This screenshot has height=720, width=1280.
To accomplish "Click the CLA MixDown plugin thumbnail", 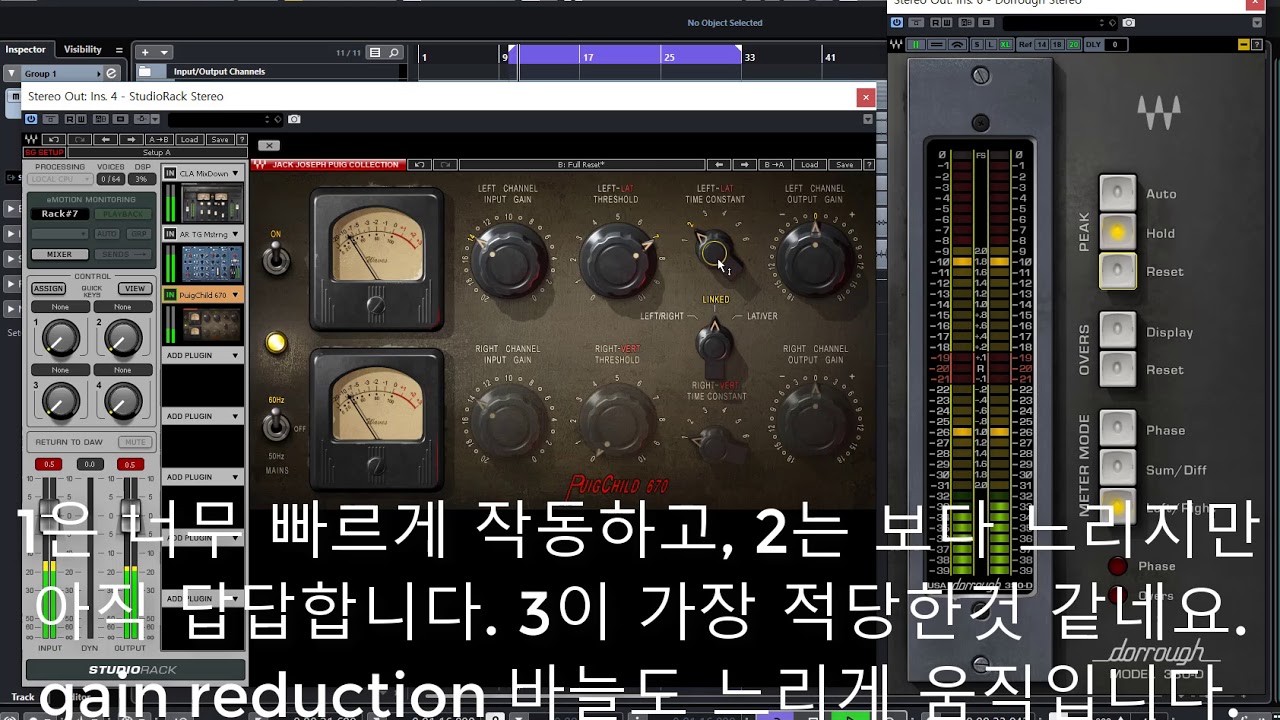I will tap(212, 203).
